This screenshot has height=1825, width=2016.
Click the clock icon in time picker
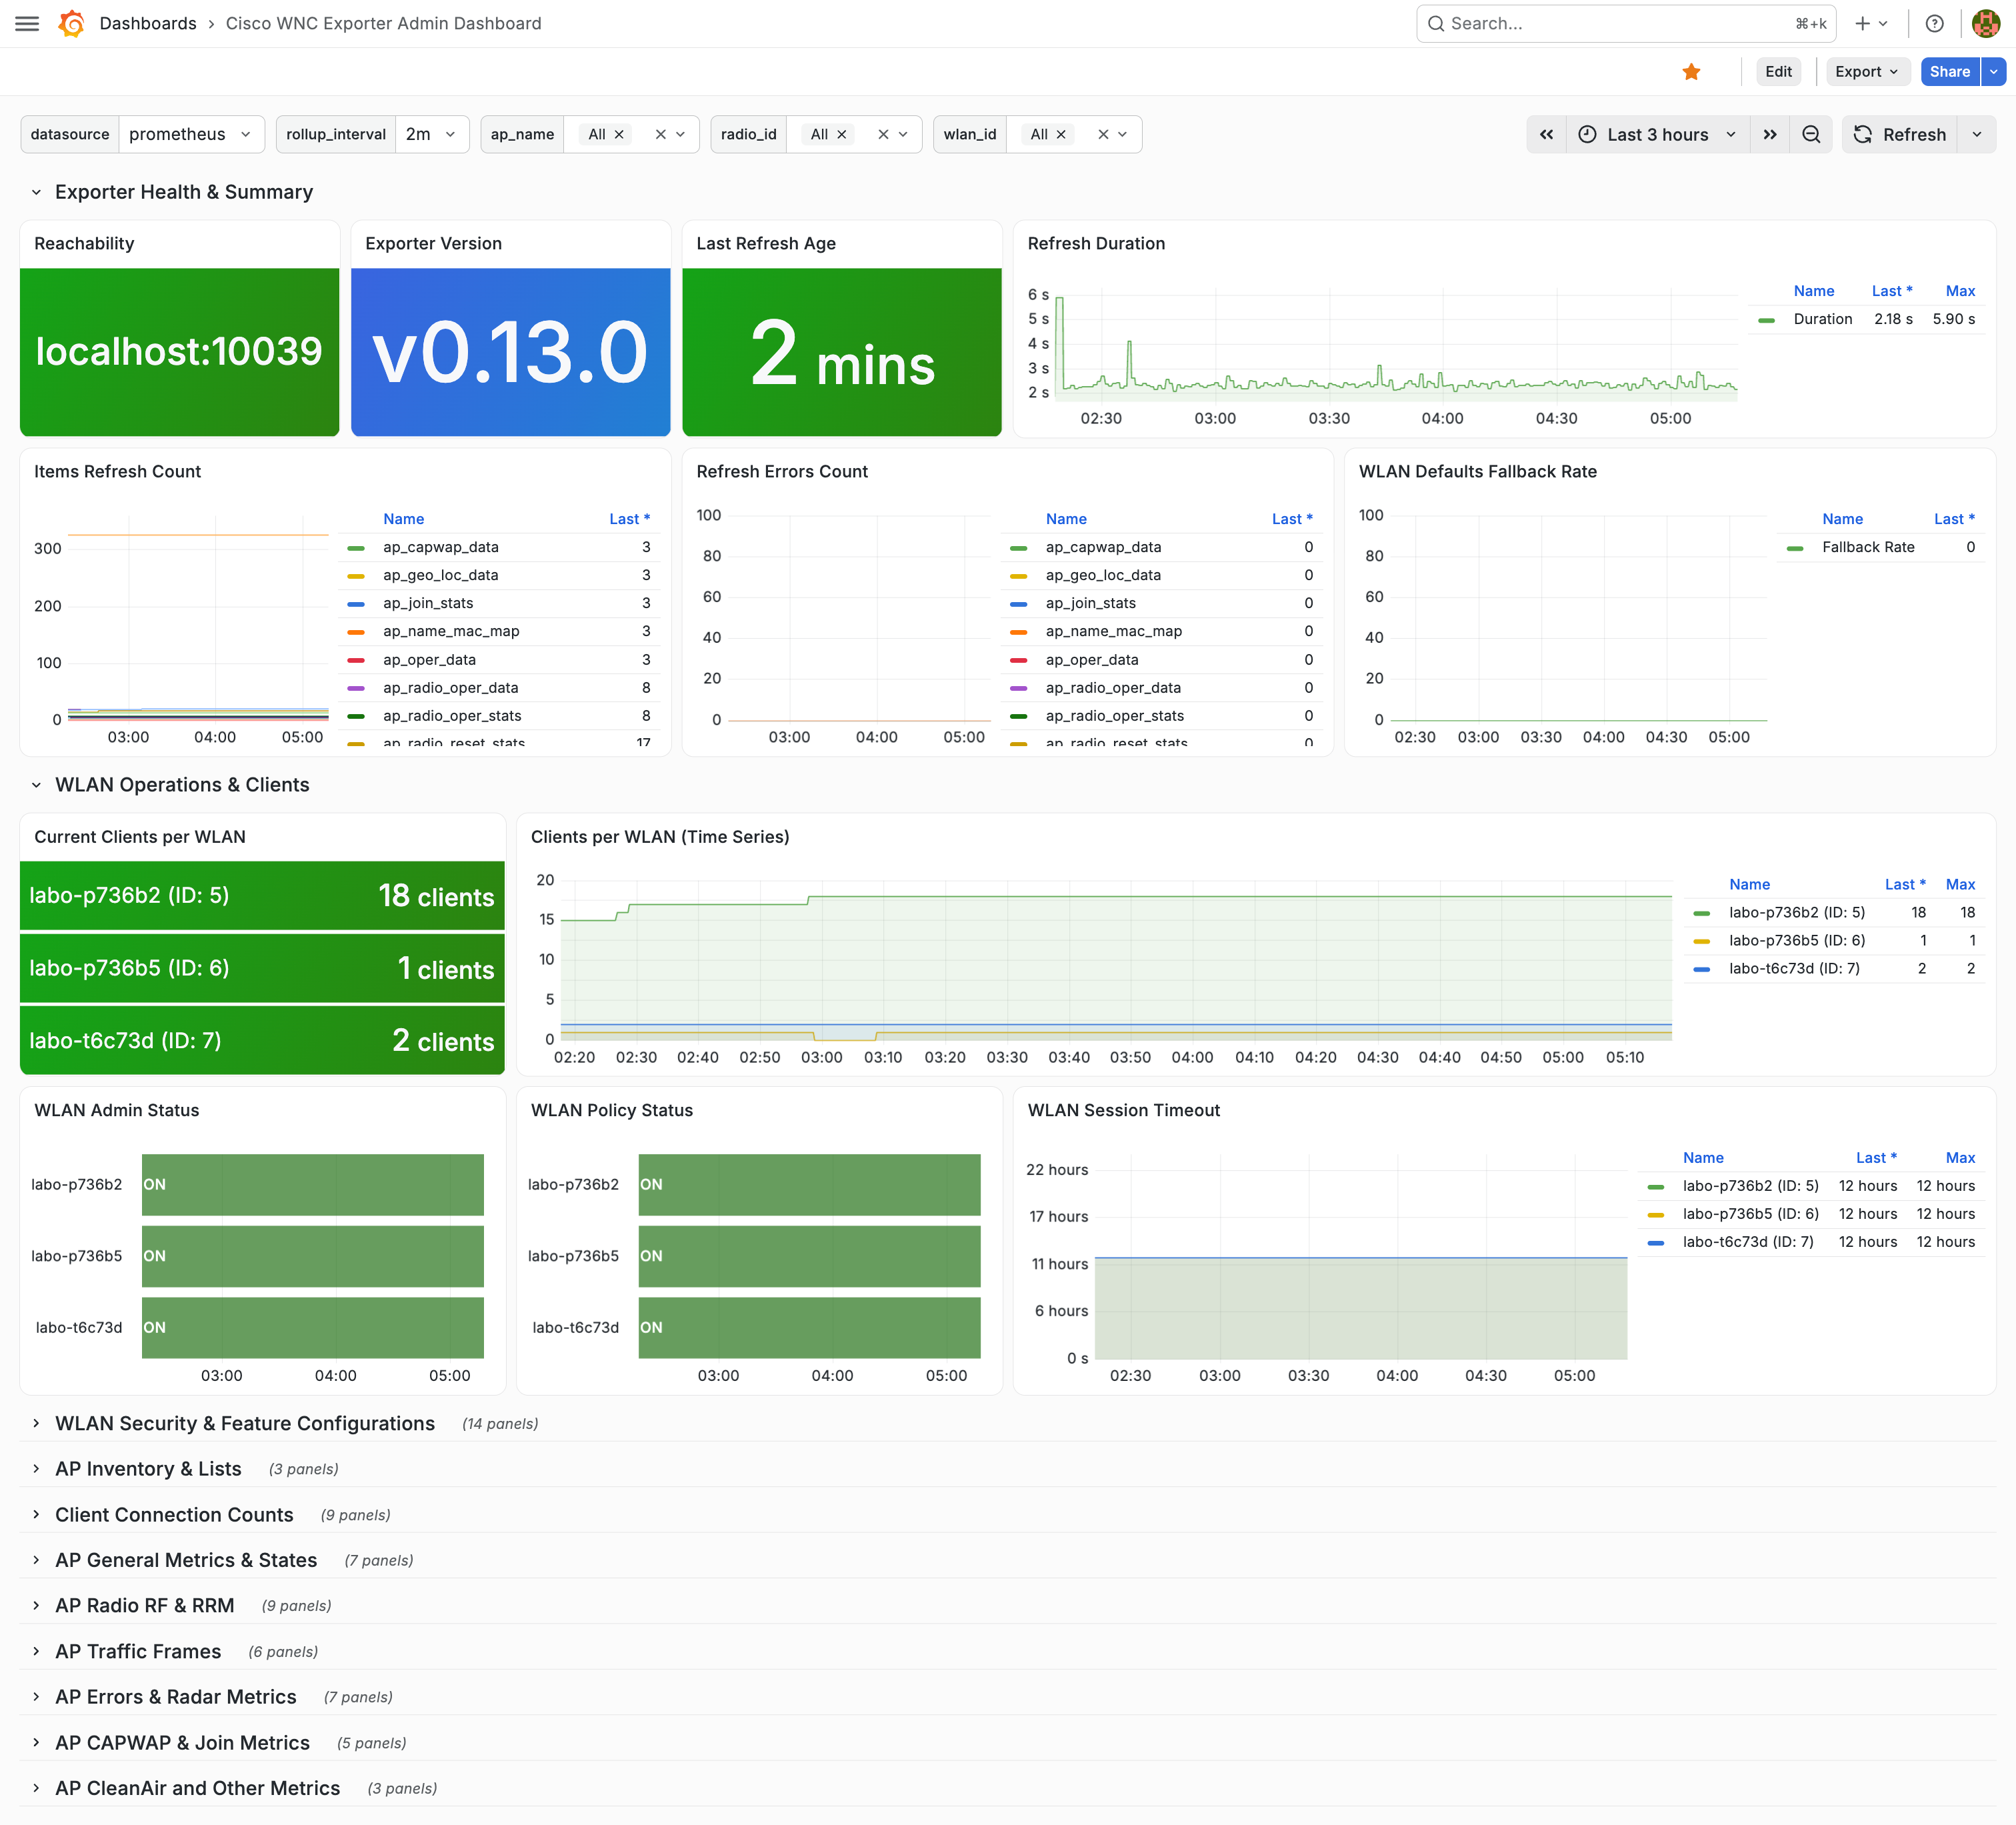(1587, 134)
